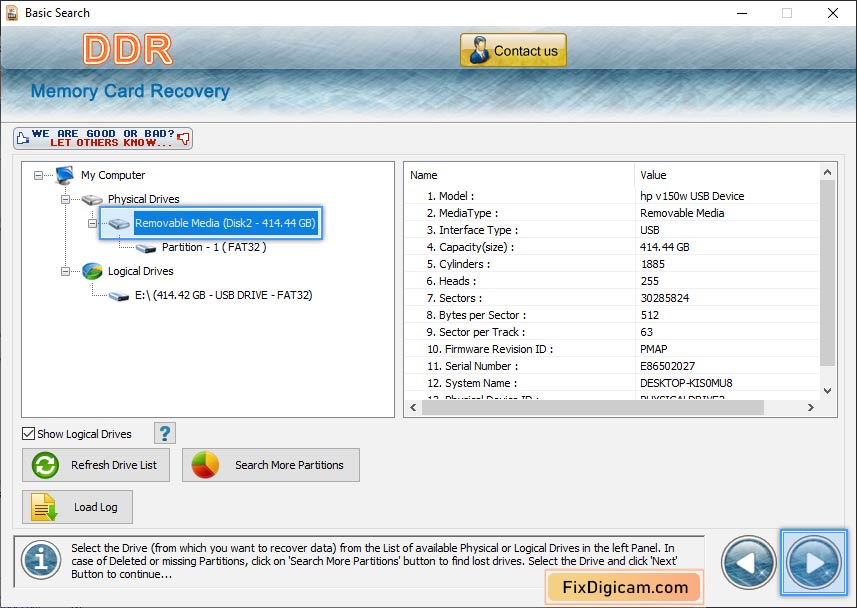Collapse the Physical Drives node
Image resolution: width=857 pixels, height=608 pixels.
coord(65,200)
